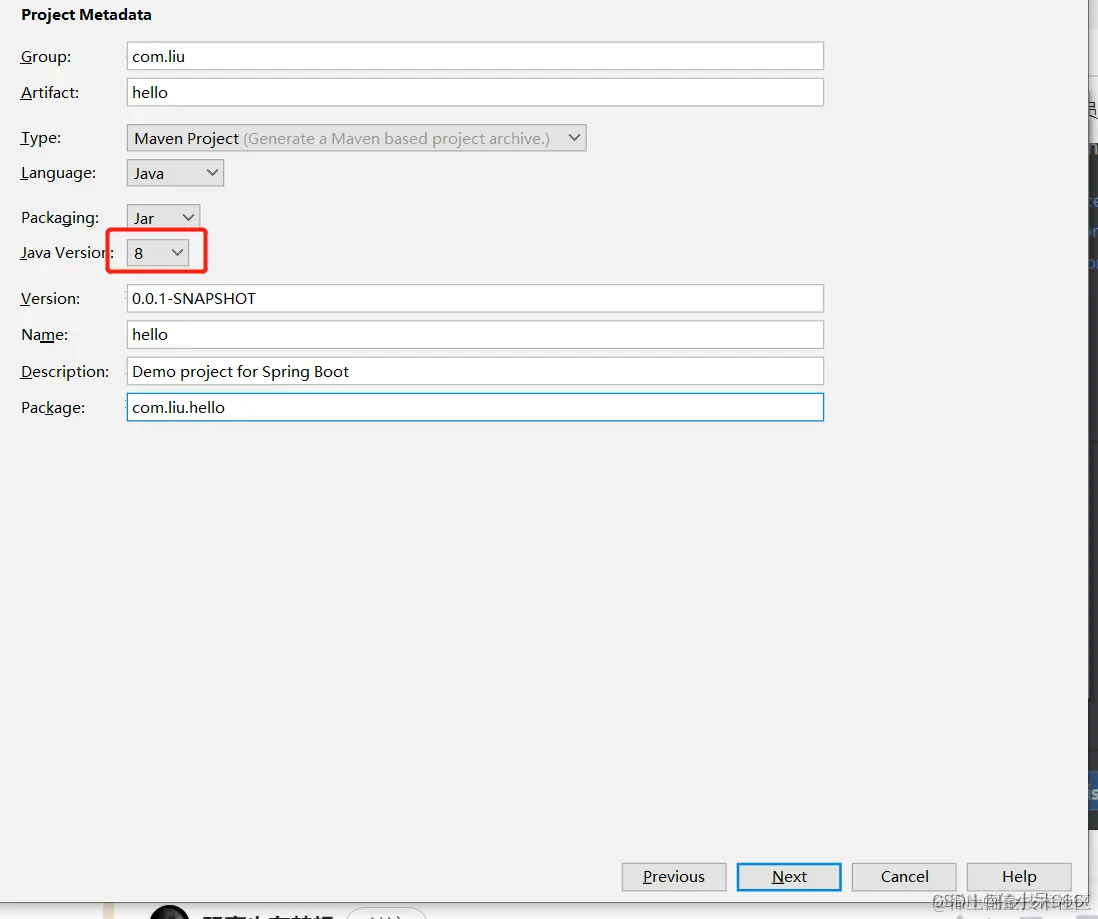
Task: Click the Description label
Action: click(65, 372)
